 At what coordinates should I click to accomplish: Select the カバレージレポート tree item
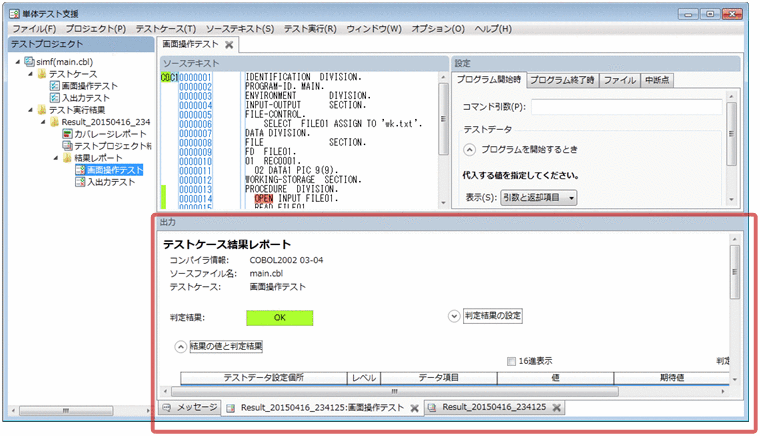110,134
